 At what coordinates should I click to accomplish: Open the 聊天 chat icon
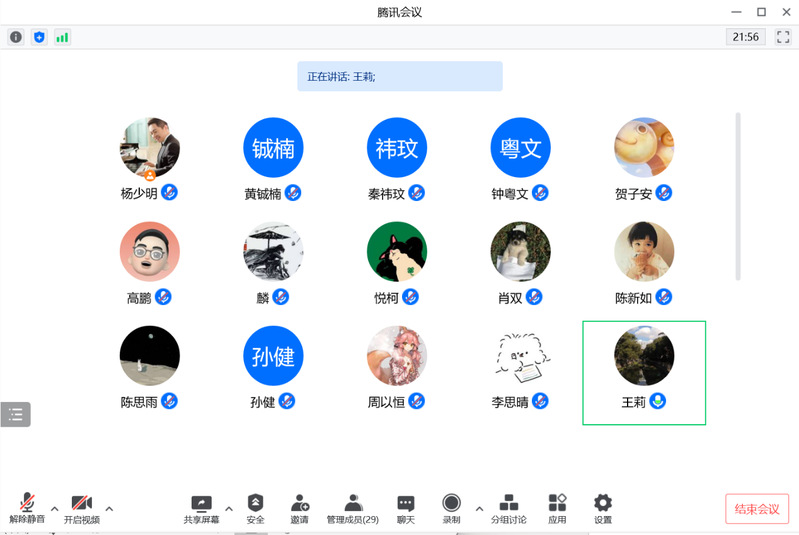point(405,504)
